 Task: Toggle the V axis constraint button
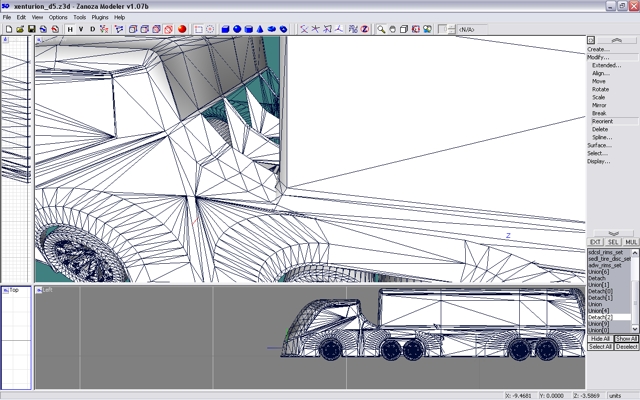point(81,29)
